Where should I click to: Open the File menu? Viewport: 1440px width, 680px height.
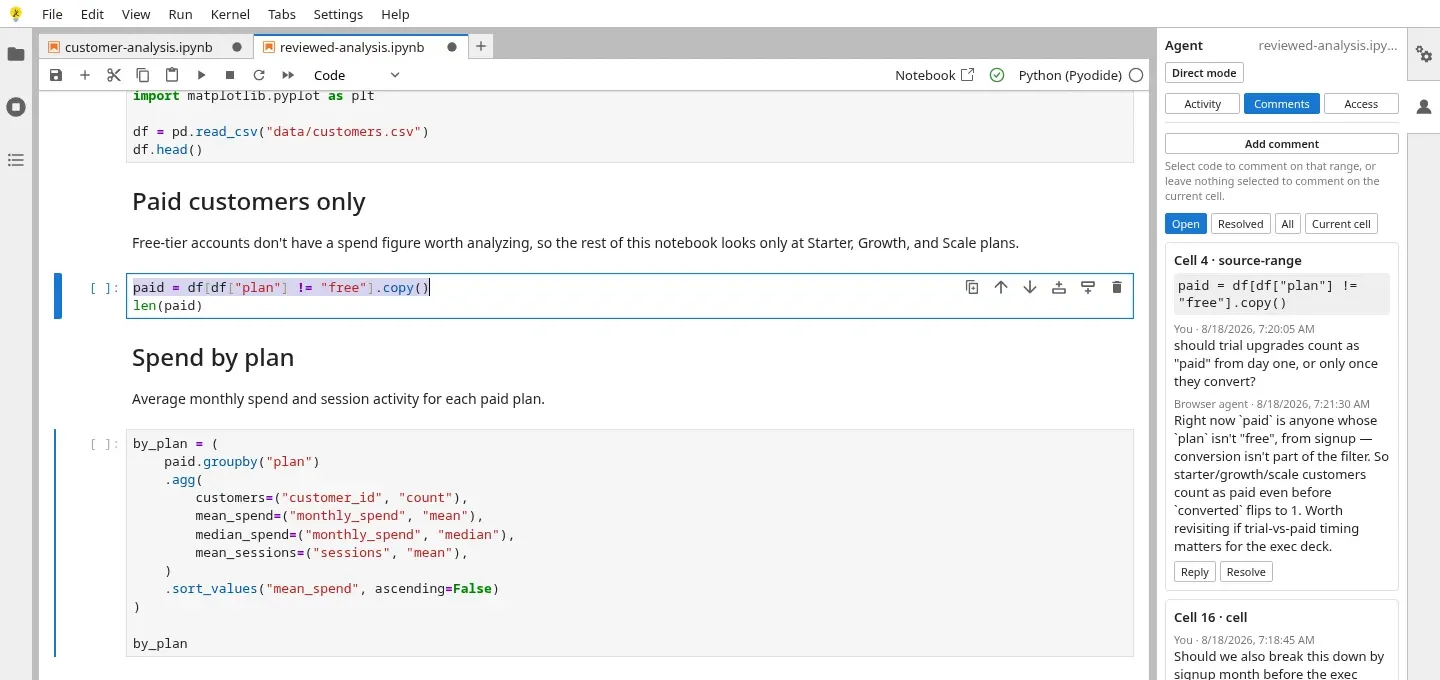click(x=52, y=14)
